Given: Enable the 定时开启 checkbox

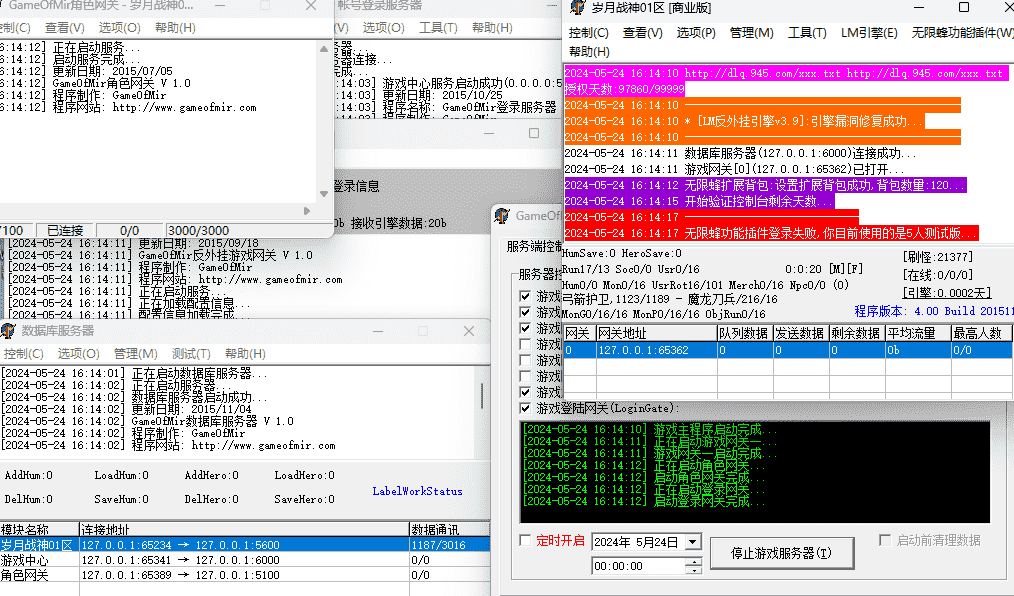Looking at the screenshot, I should click(525, 540).
